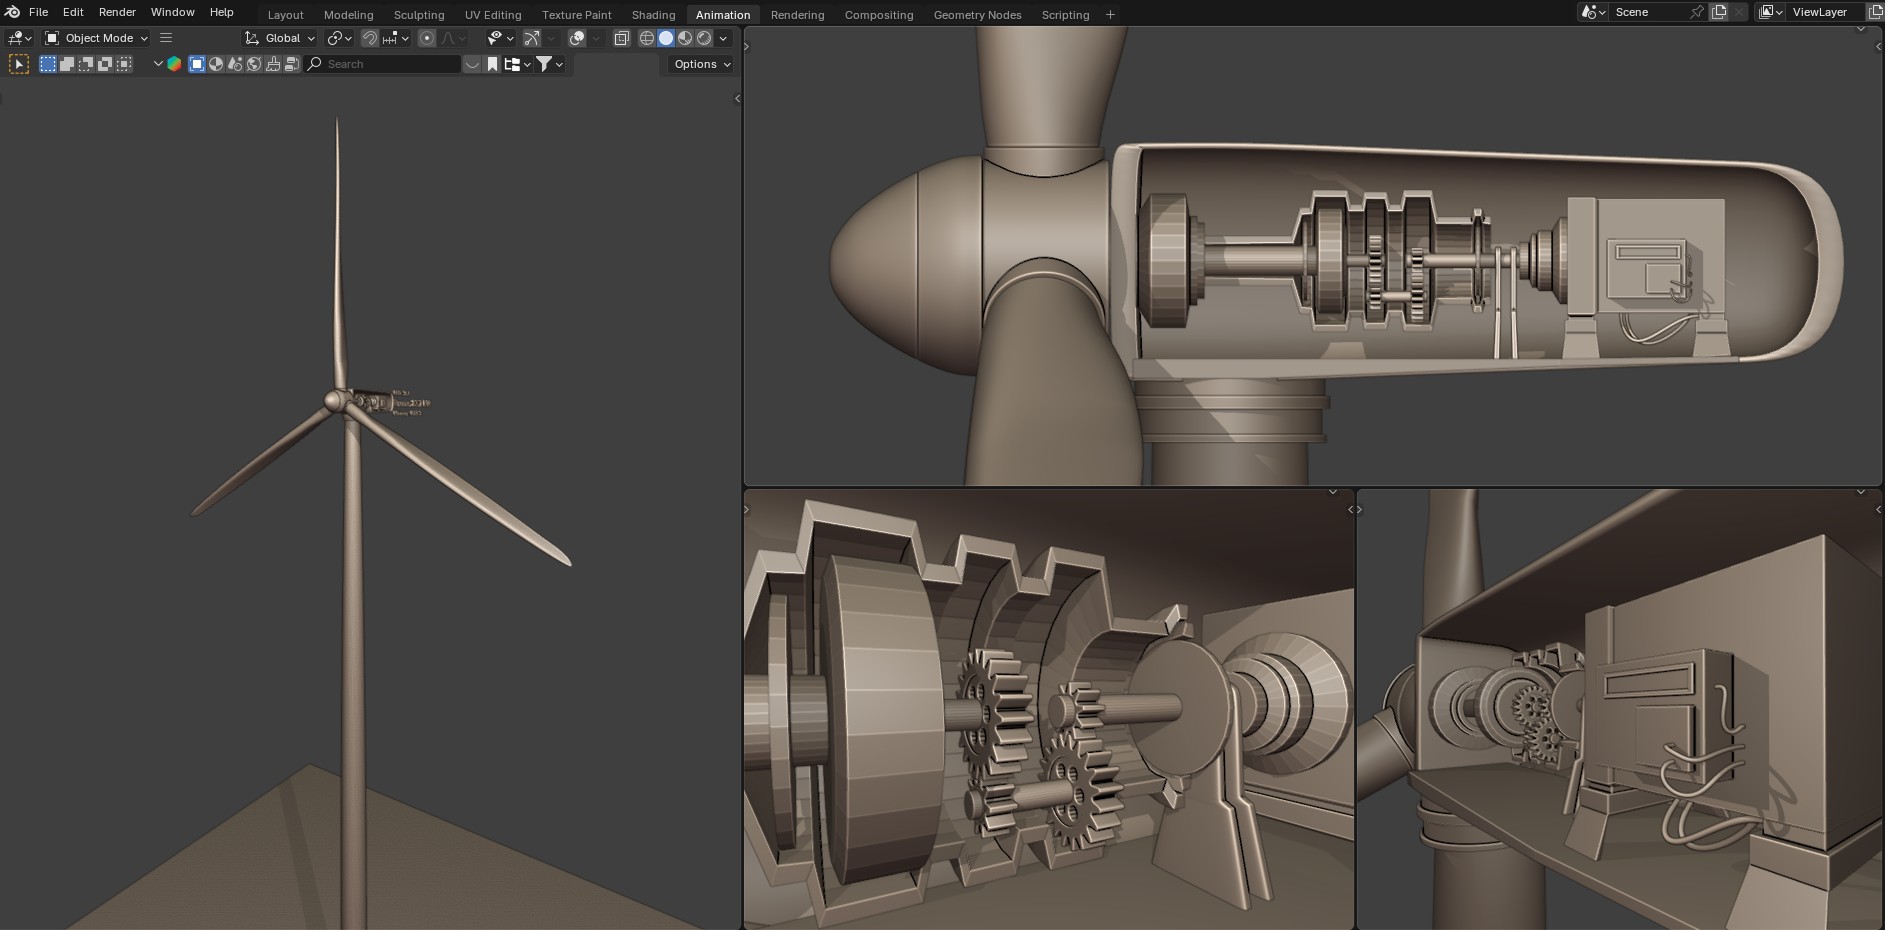Image resolution: width=1885 pixels, height=930 pixels.
Task: Toggle X-ray view mode
Action: point(621,38)
